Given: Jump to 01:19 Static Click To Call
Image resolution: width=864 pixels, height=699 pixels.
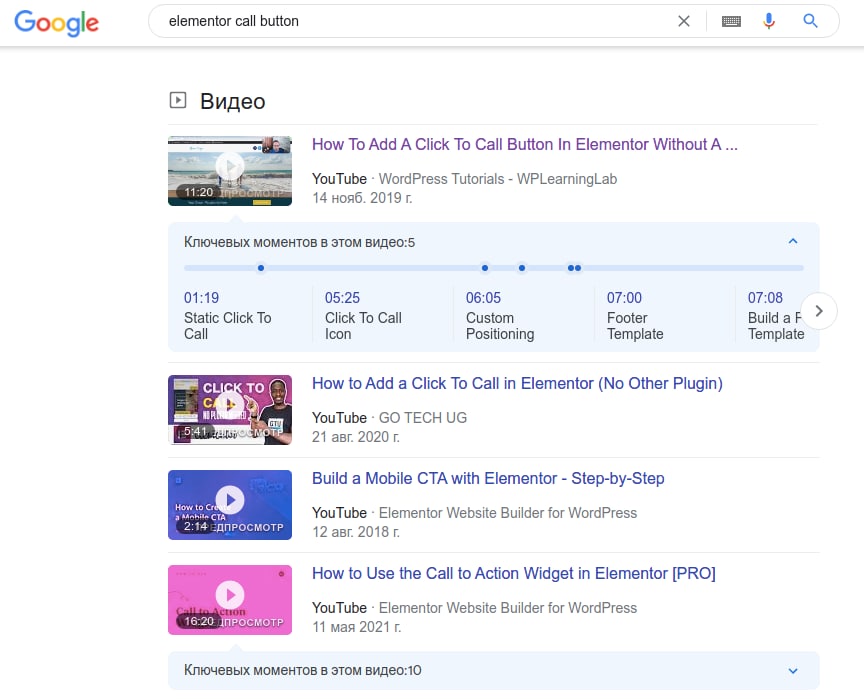Looking at the screenshot, I should pos(228,316).
